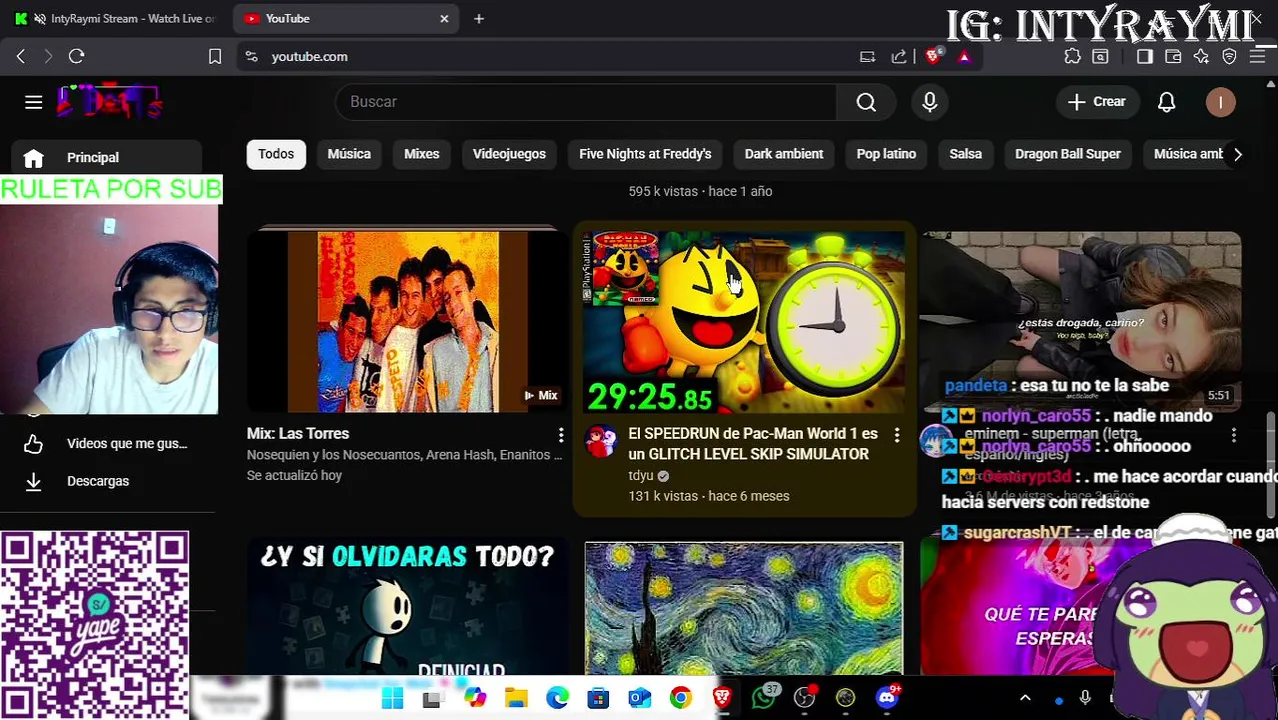This screenshot has width=1278, height=720.
Task: Select the Salsa chip
Action: [x=965, y=154]
